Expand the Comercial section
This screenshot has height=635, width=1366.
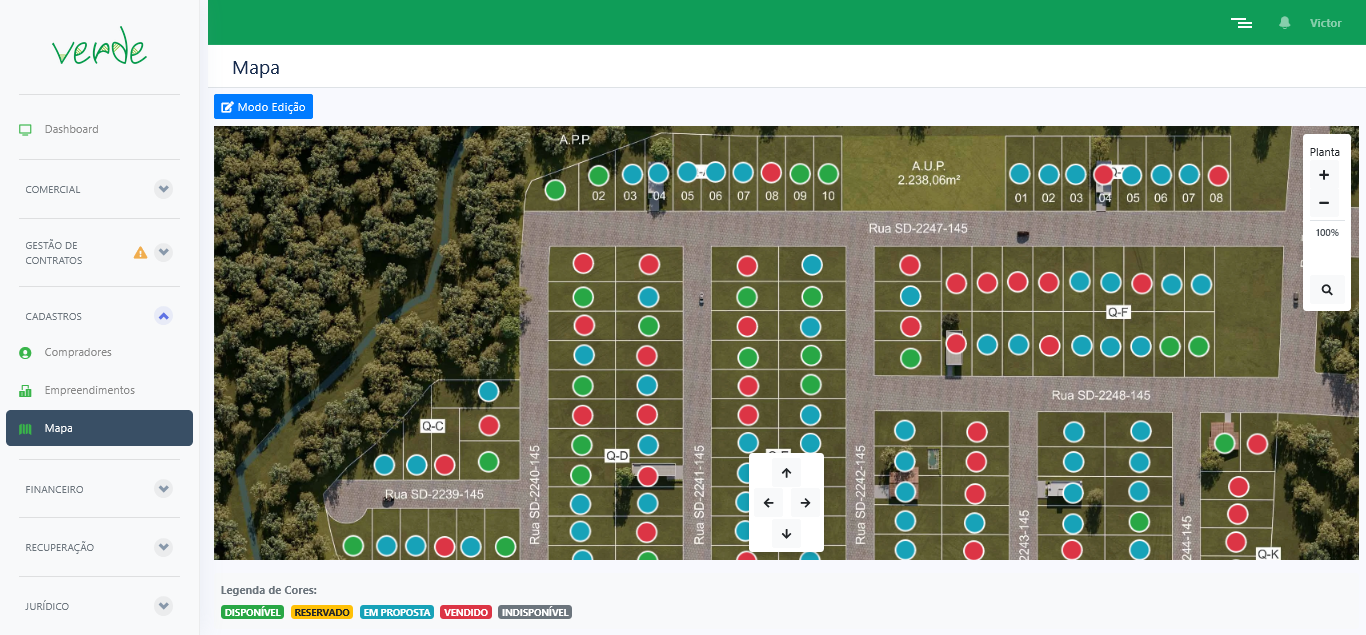(163, 189)
